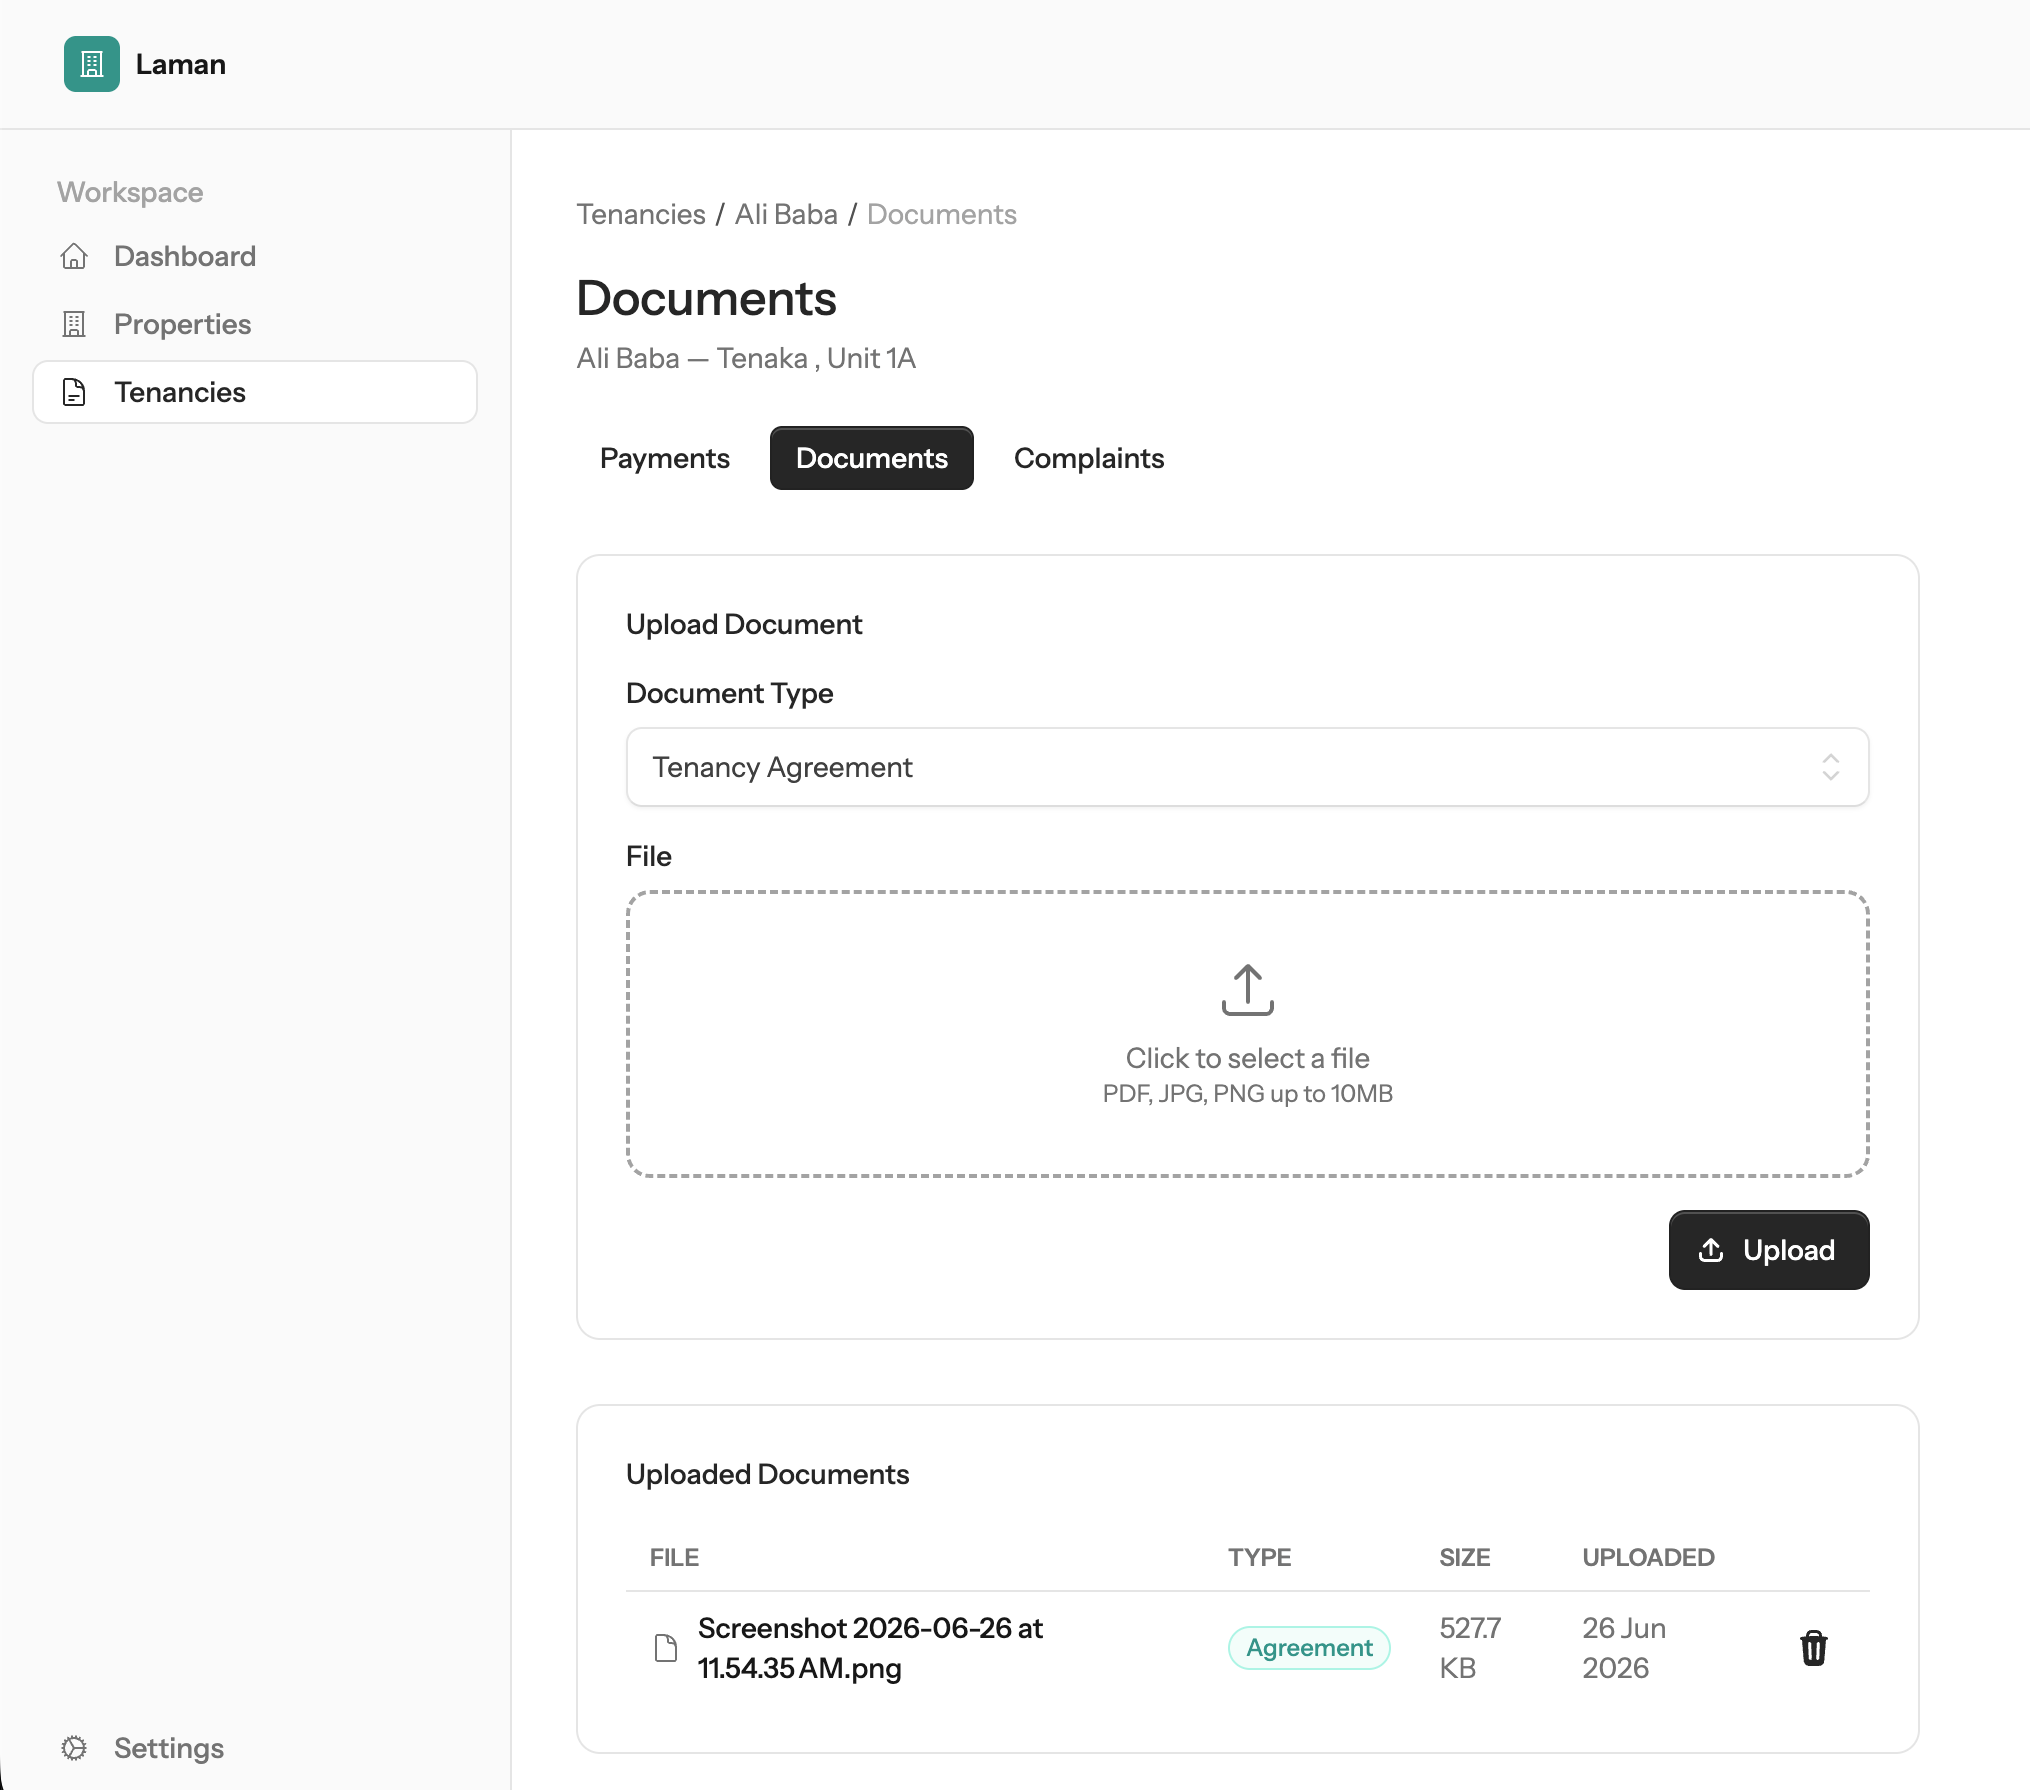
Task: Open Dashboard in the sidebar
Action: (255, 256)
